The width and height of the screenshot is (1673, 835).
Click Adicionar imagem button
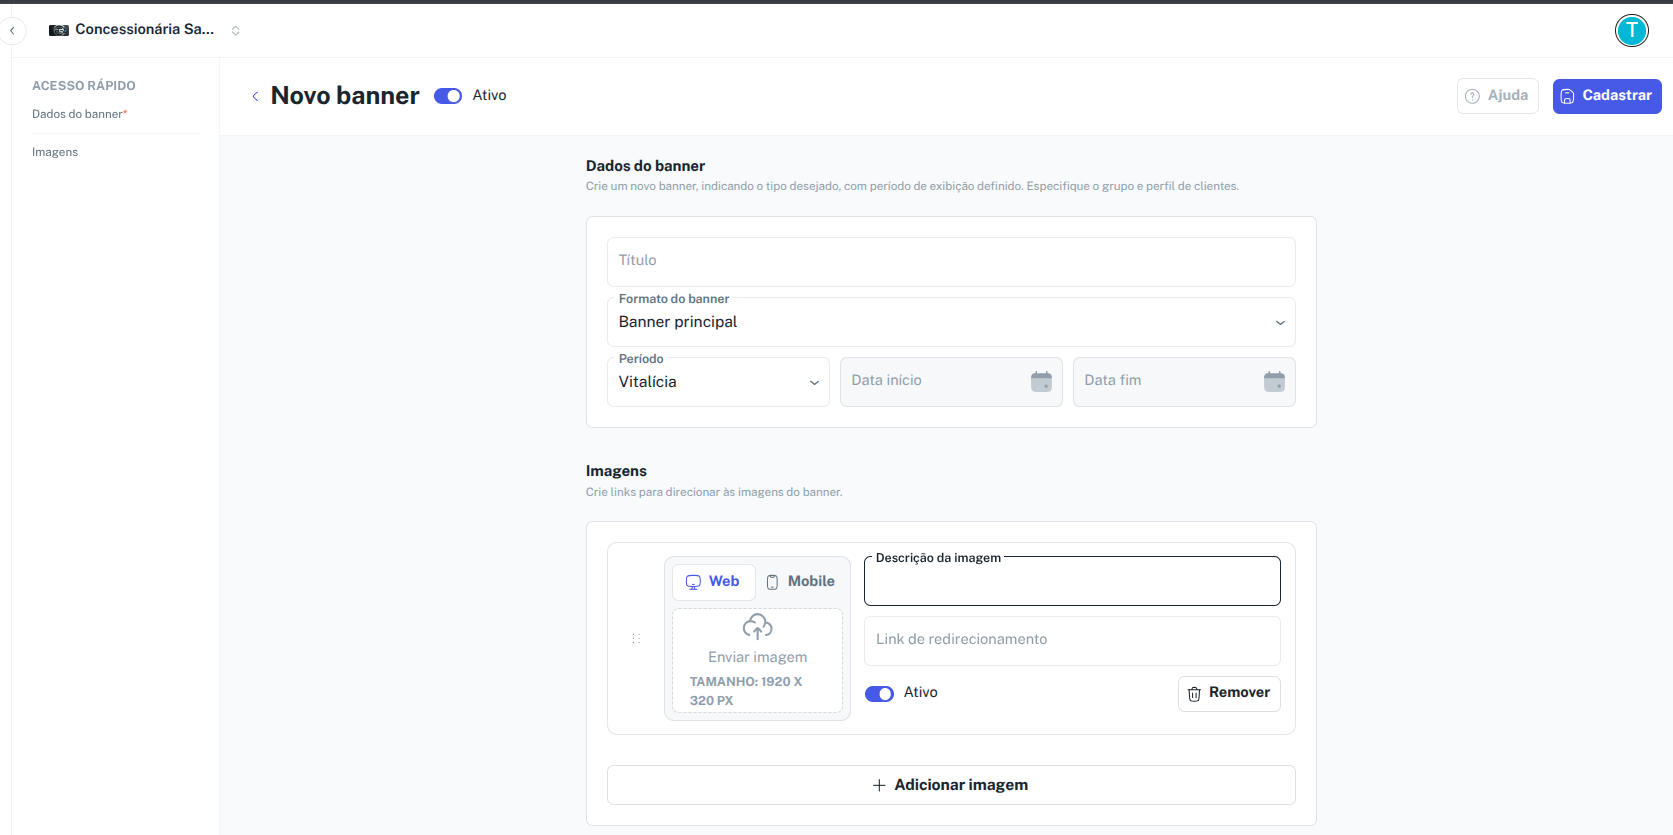coord(951,785)
